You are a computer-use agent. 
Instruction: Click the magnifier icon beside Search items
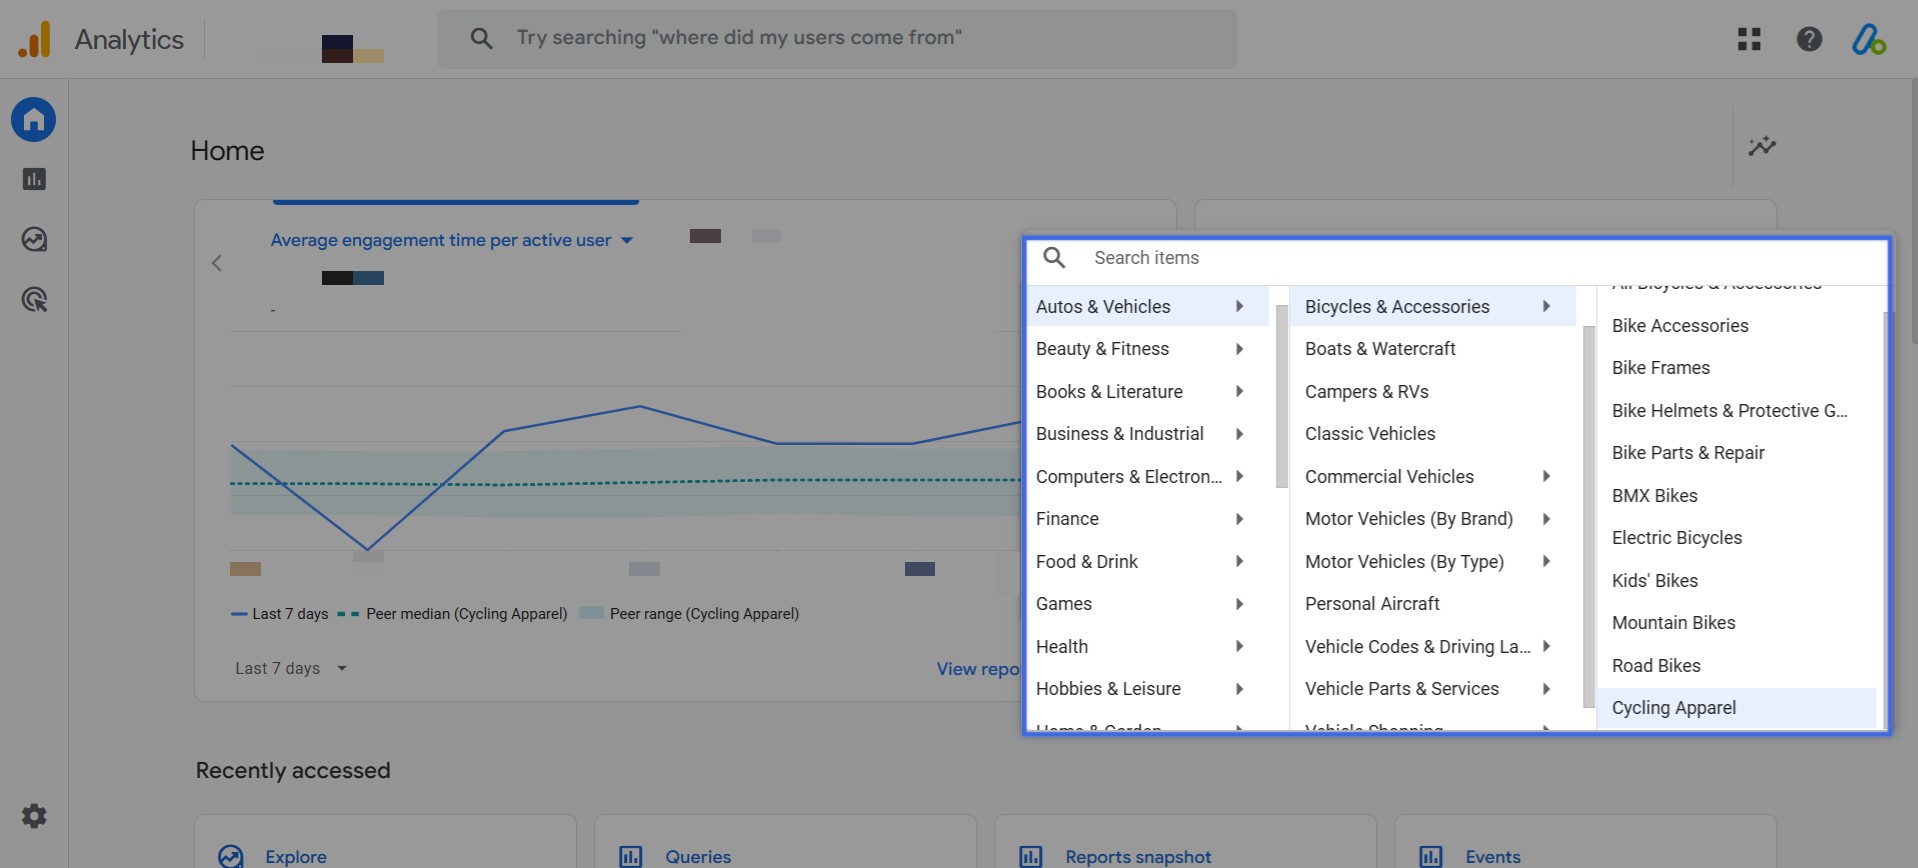(x=1054, y=258)
